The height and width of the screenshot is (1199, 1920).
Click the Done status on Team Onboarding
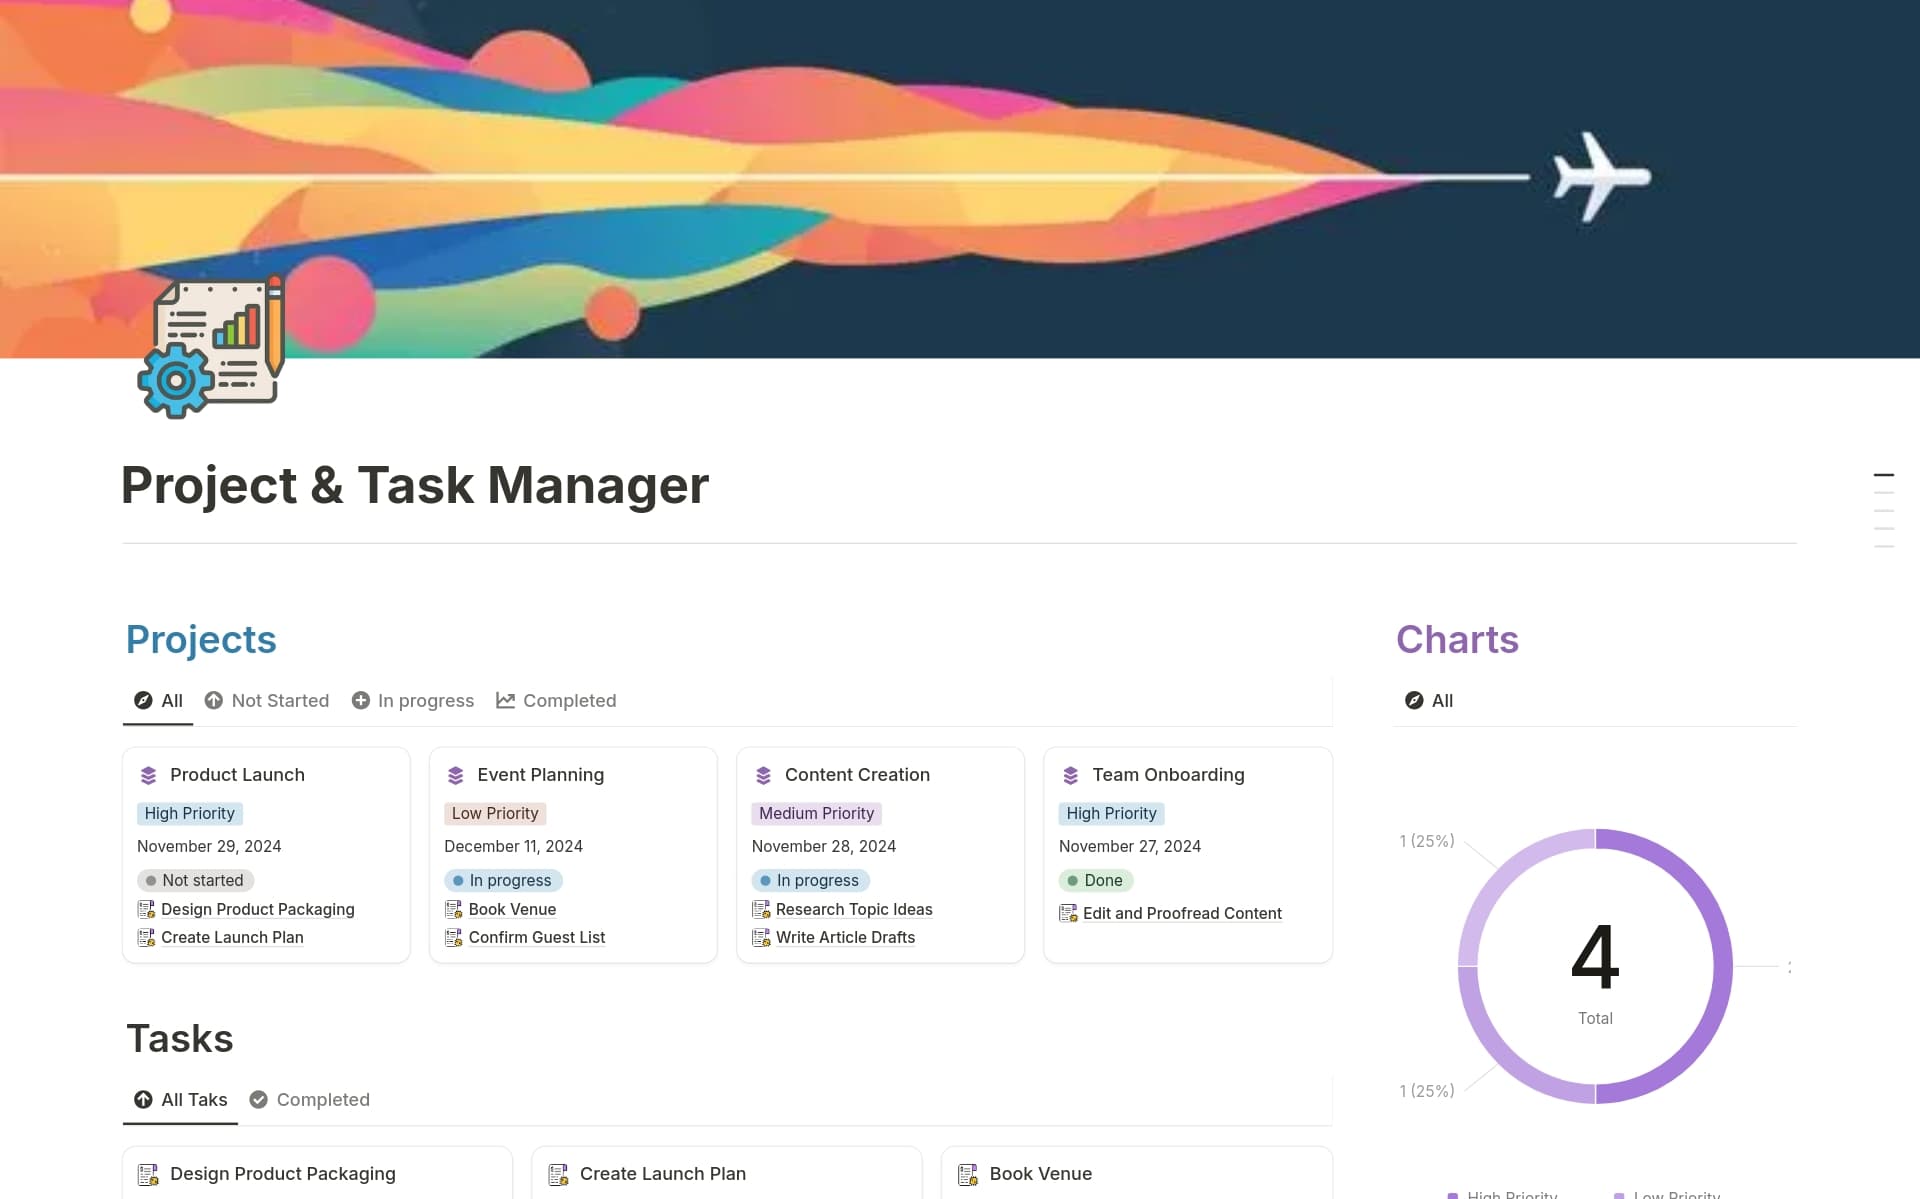pos(1095,880)
